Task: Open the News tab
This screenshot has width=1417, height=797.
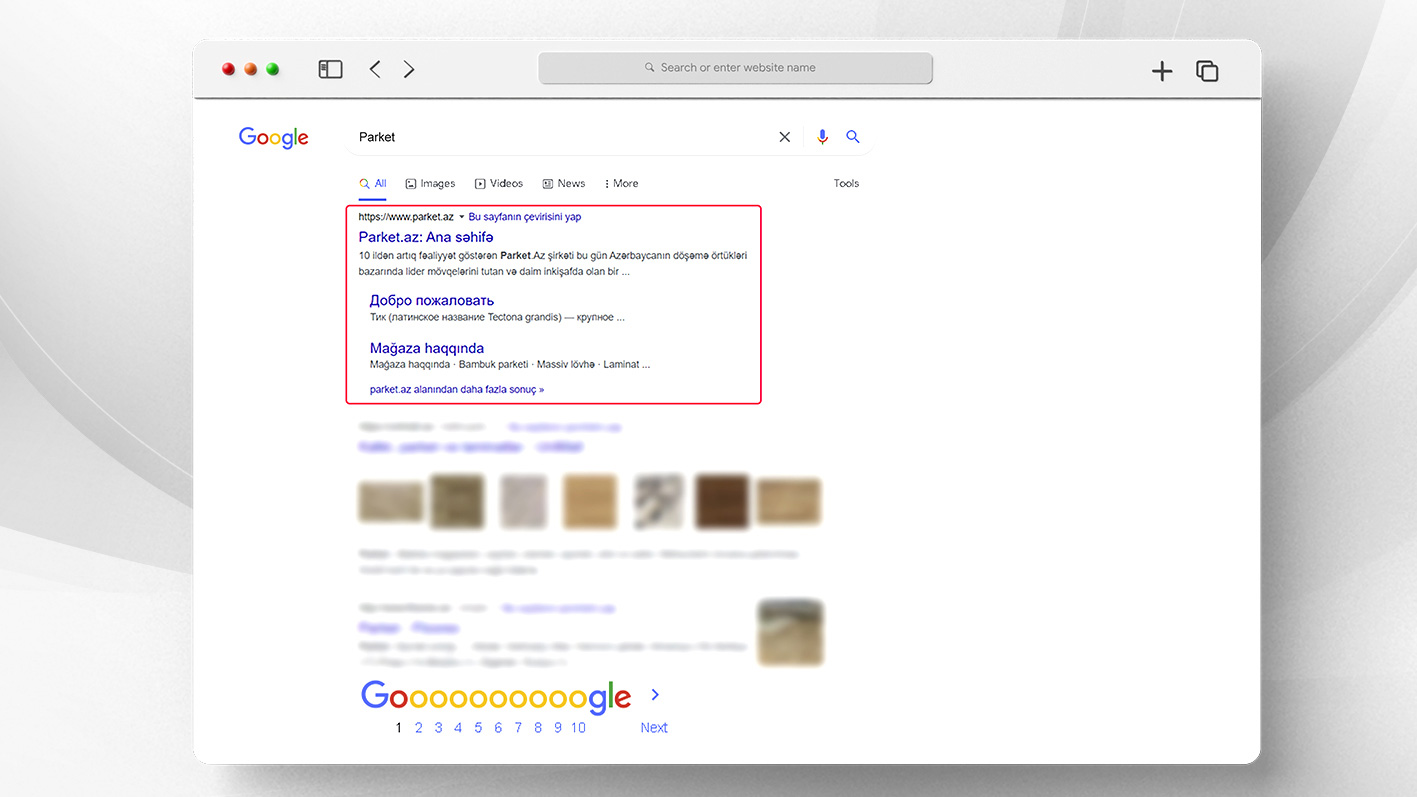Action: [564, 184]
